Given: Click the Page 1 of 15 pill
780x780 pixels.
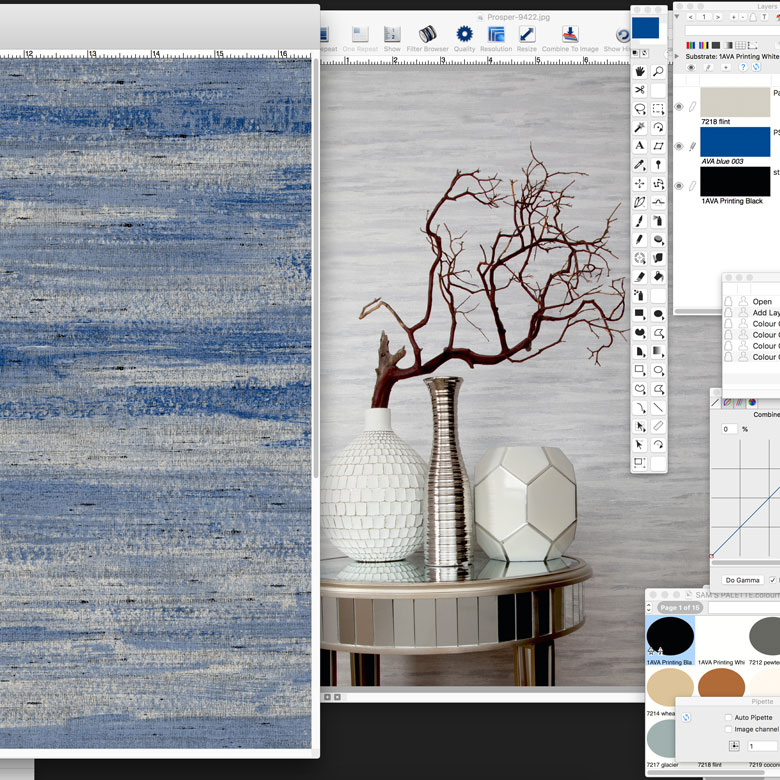Looking at the screenshot, I should [x=680, y=607].
